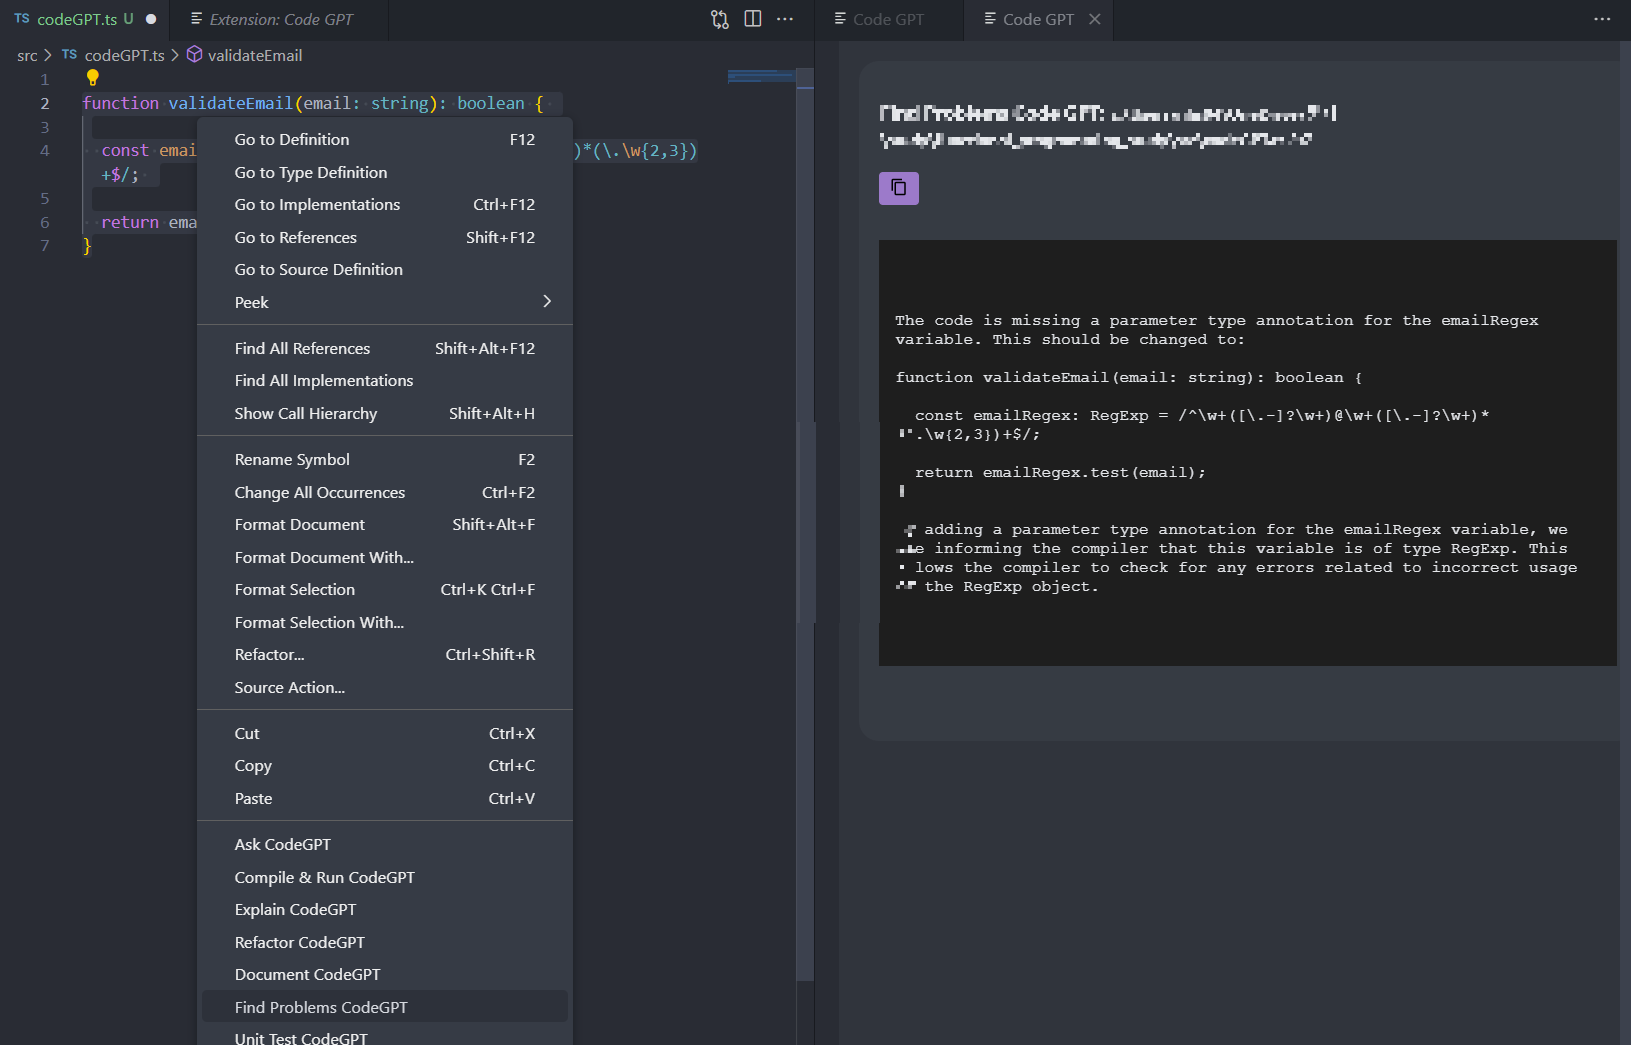This screenshot has height=1045, width=1631.
Task: Choose Format Selection
Action: (385, 590)
